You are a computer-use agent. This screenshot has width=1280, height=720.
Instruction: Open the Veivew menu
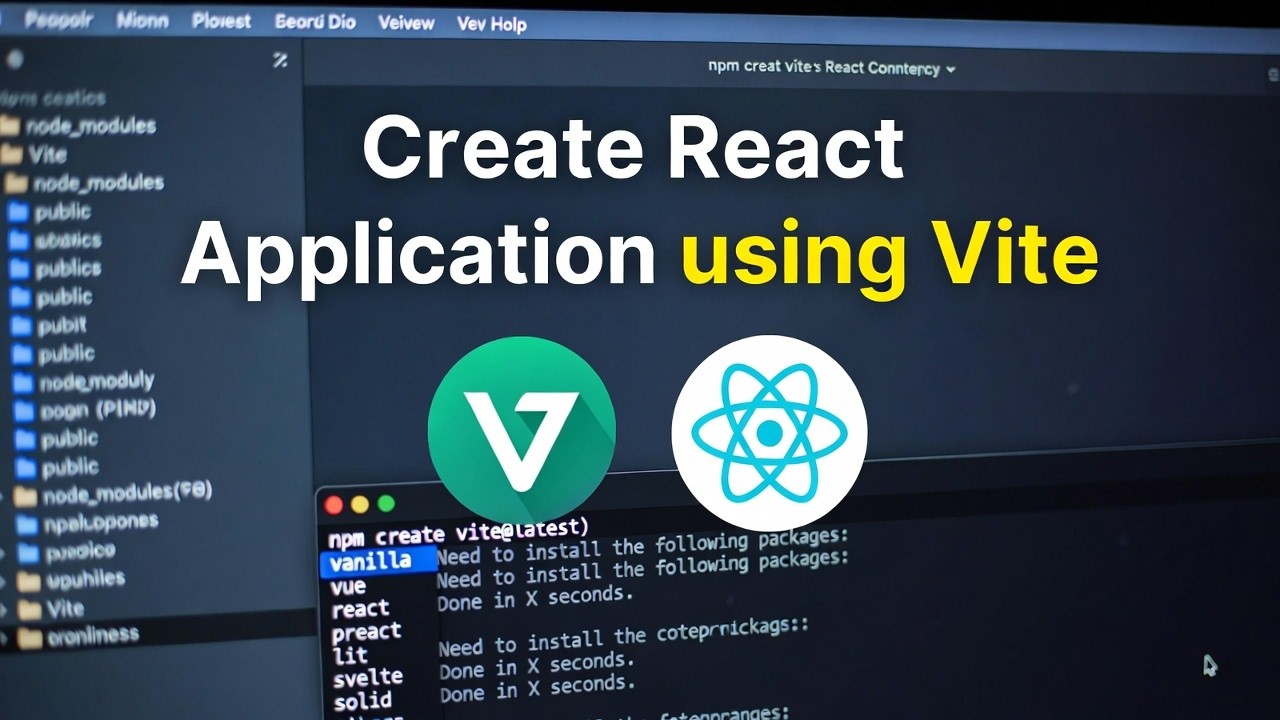406,23
